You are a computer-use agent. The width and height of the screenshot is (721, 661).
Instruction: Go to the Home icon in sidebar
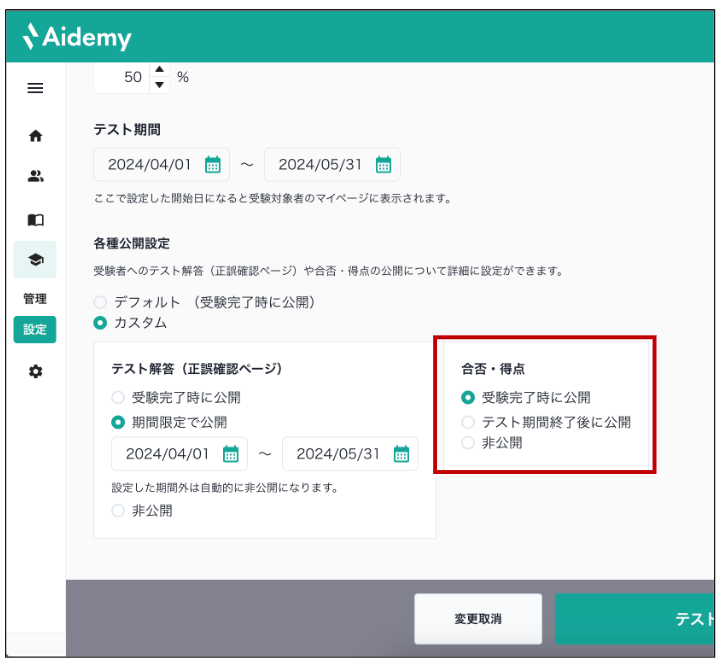tap(35, 136)
